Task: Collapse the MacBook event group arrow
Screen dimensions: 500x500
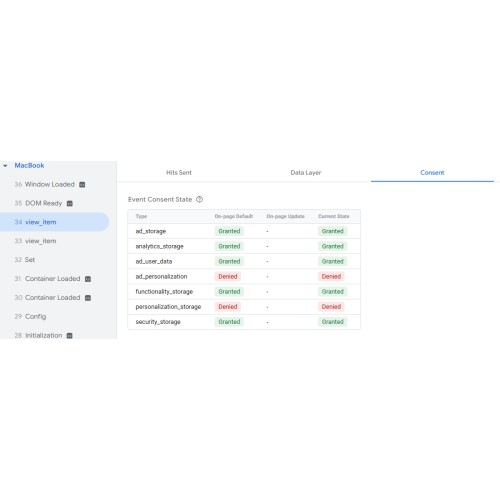Action: click(5, 166)
